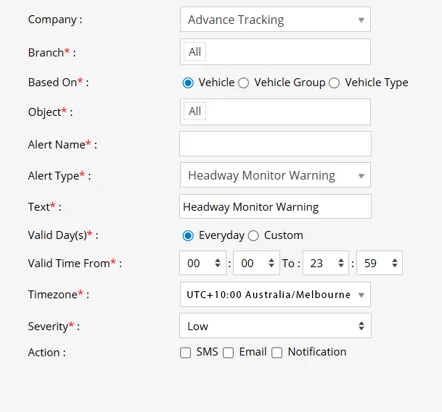Enable the SMS action checkbox
The width and height of the screenshot is (442, 412).
(185, 353)
